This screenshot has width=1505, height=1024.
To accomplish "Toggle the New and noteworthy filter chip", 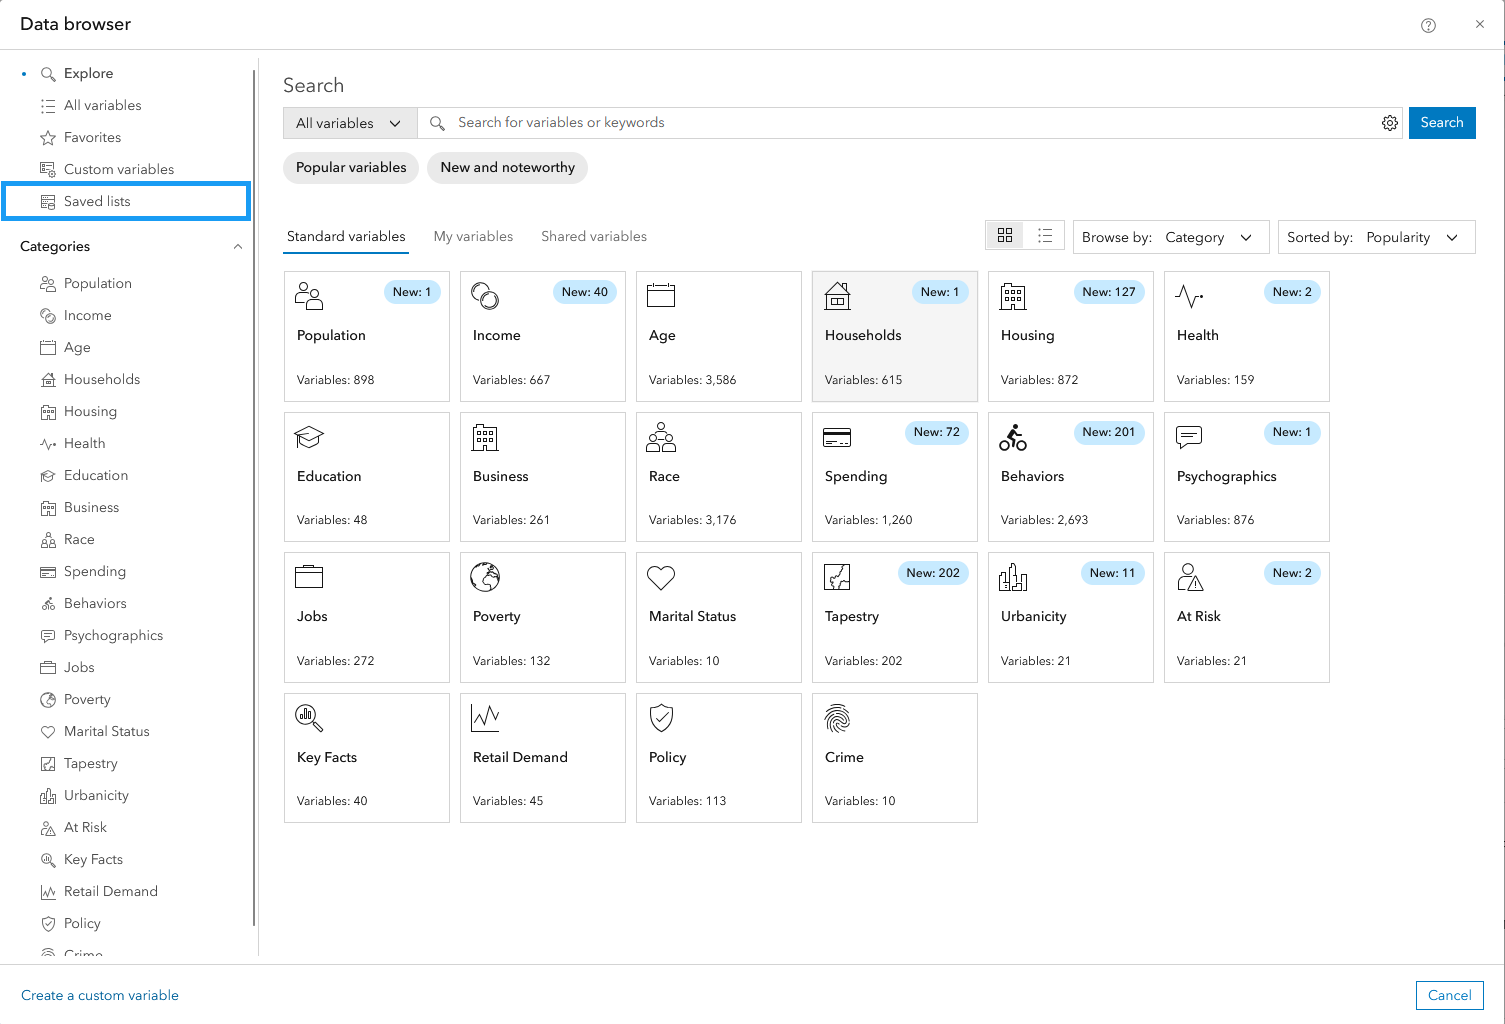I will (x=507, y=167).
